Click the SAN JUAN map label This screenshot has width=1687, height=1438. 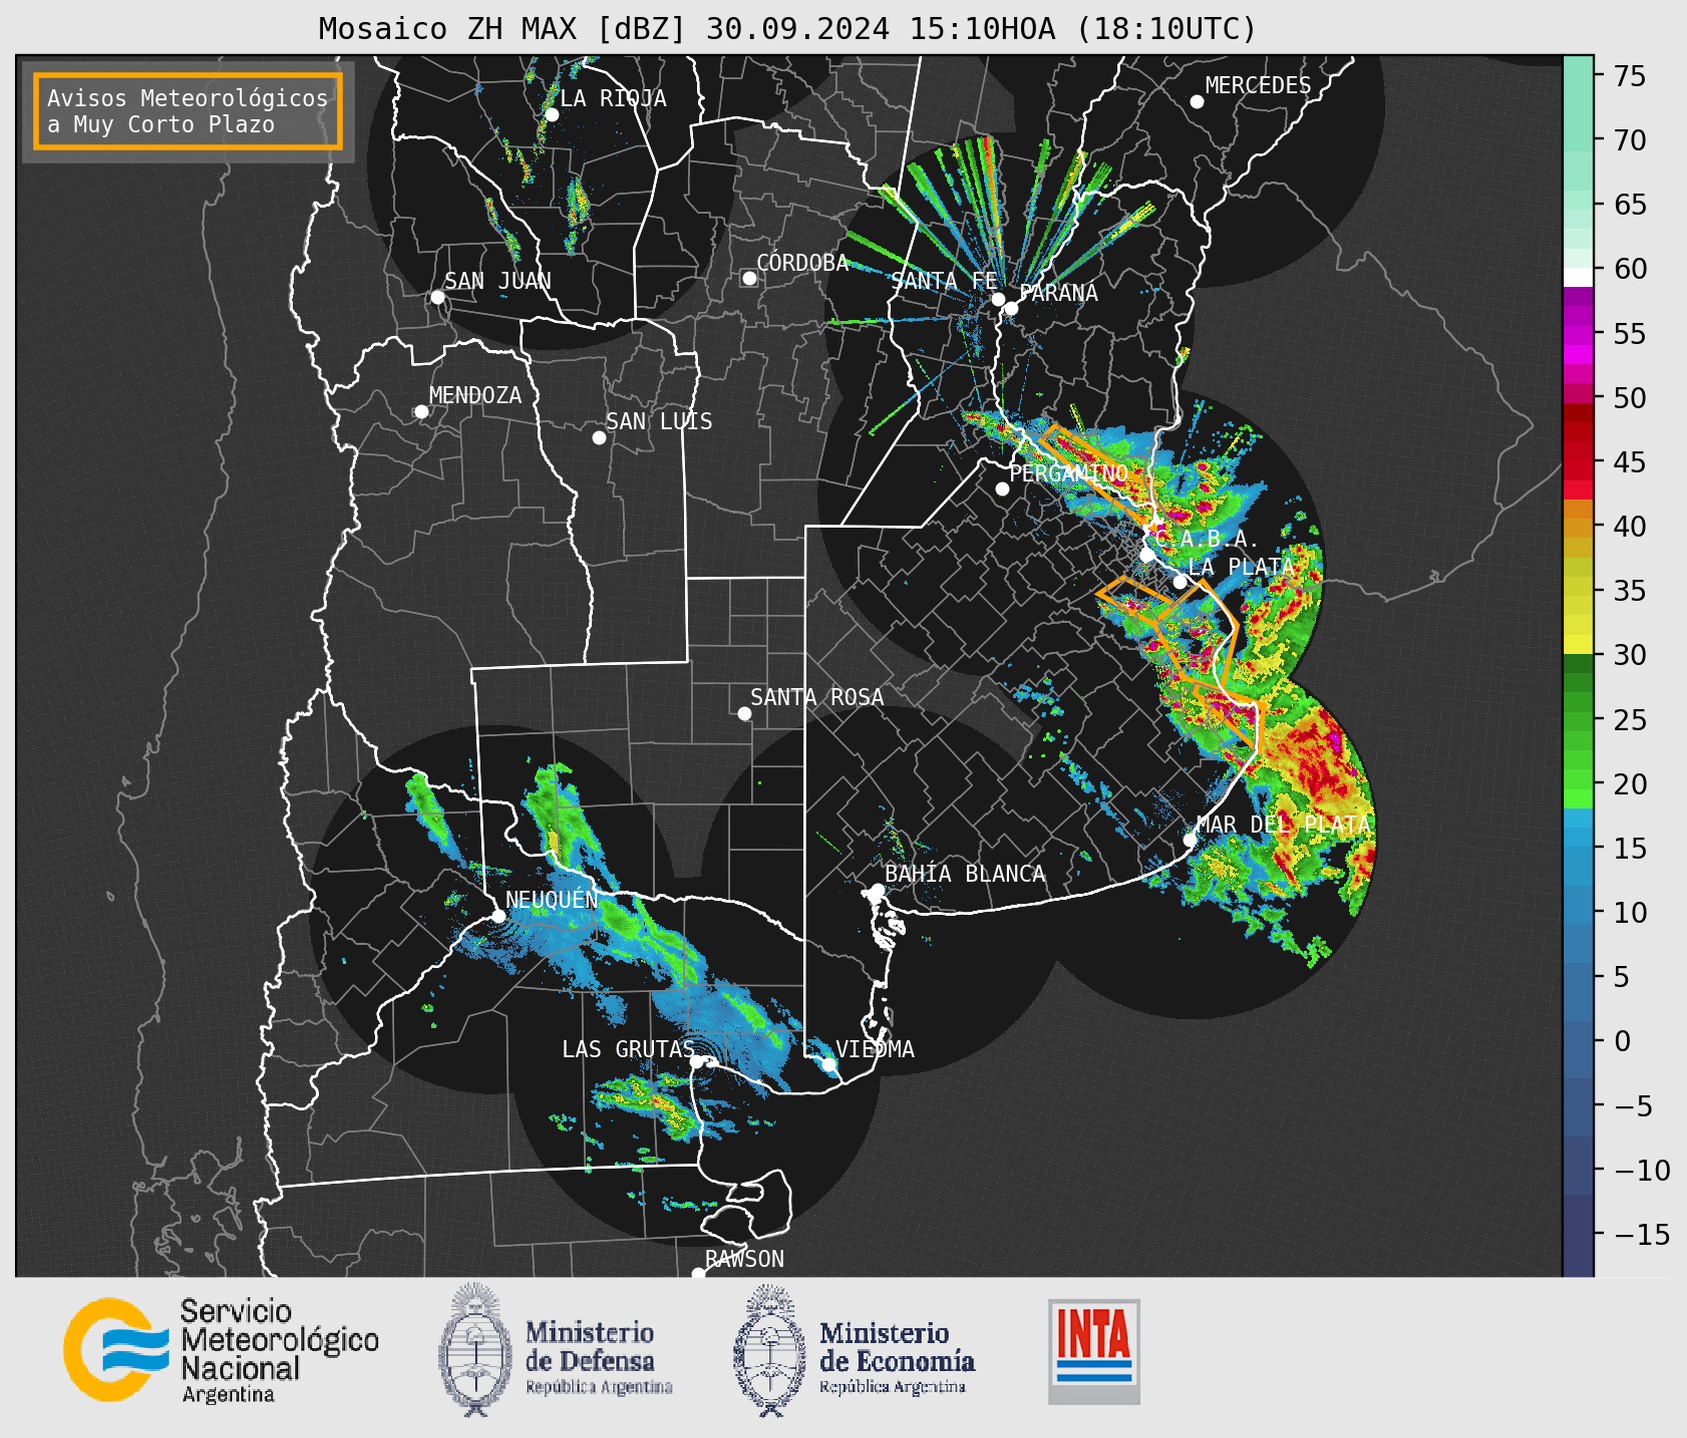coord(498,281)
